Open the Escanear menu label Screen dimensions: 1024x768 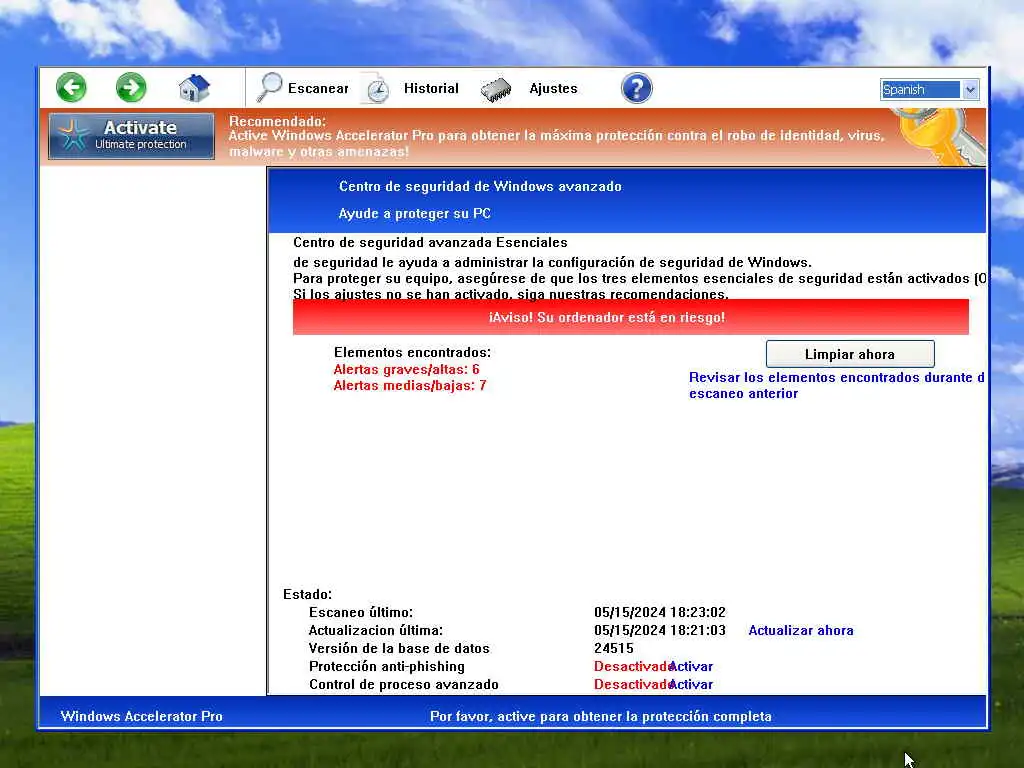point(318,88)
